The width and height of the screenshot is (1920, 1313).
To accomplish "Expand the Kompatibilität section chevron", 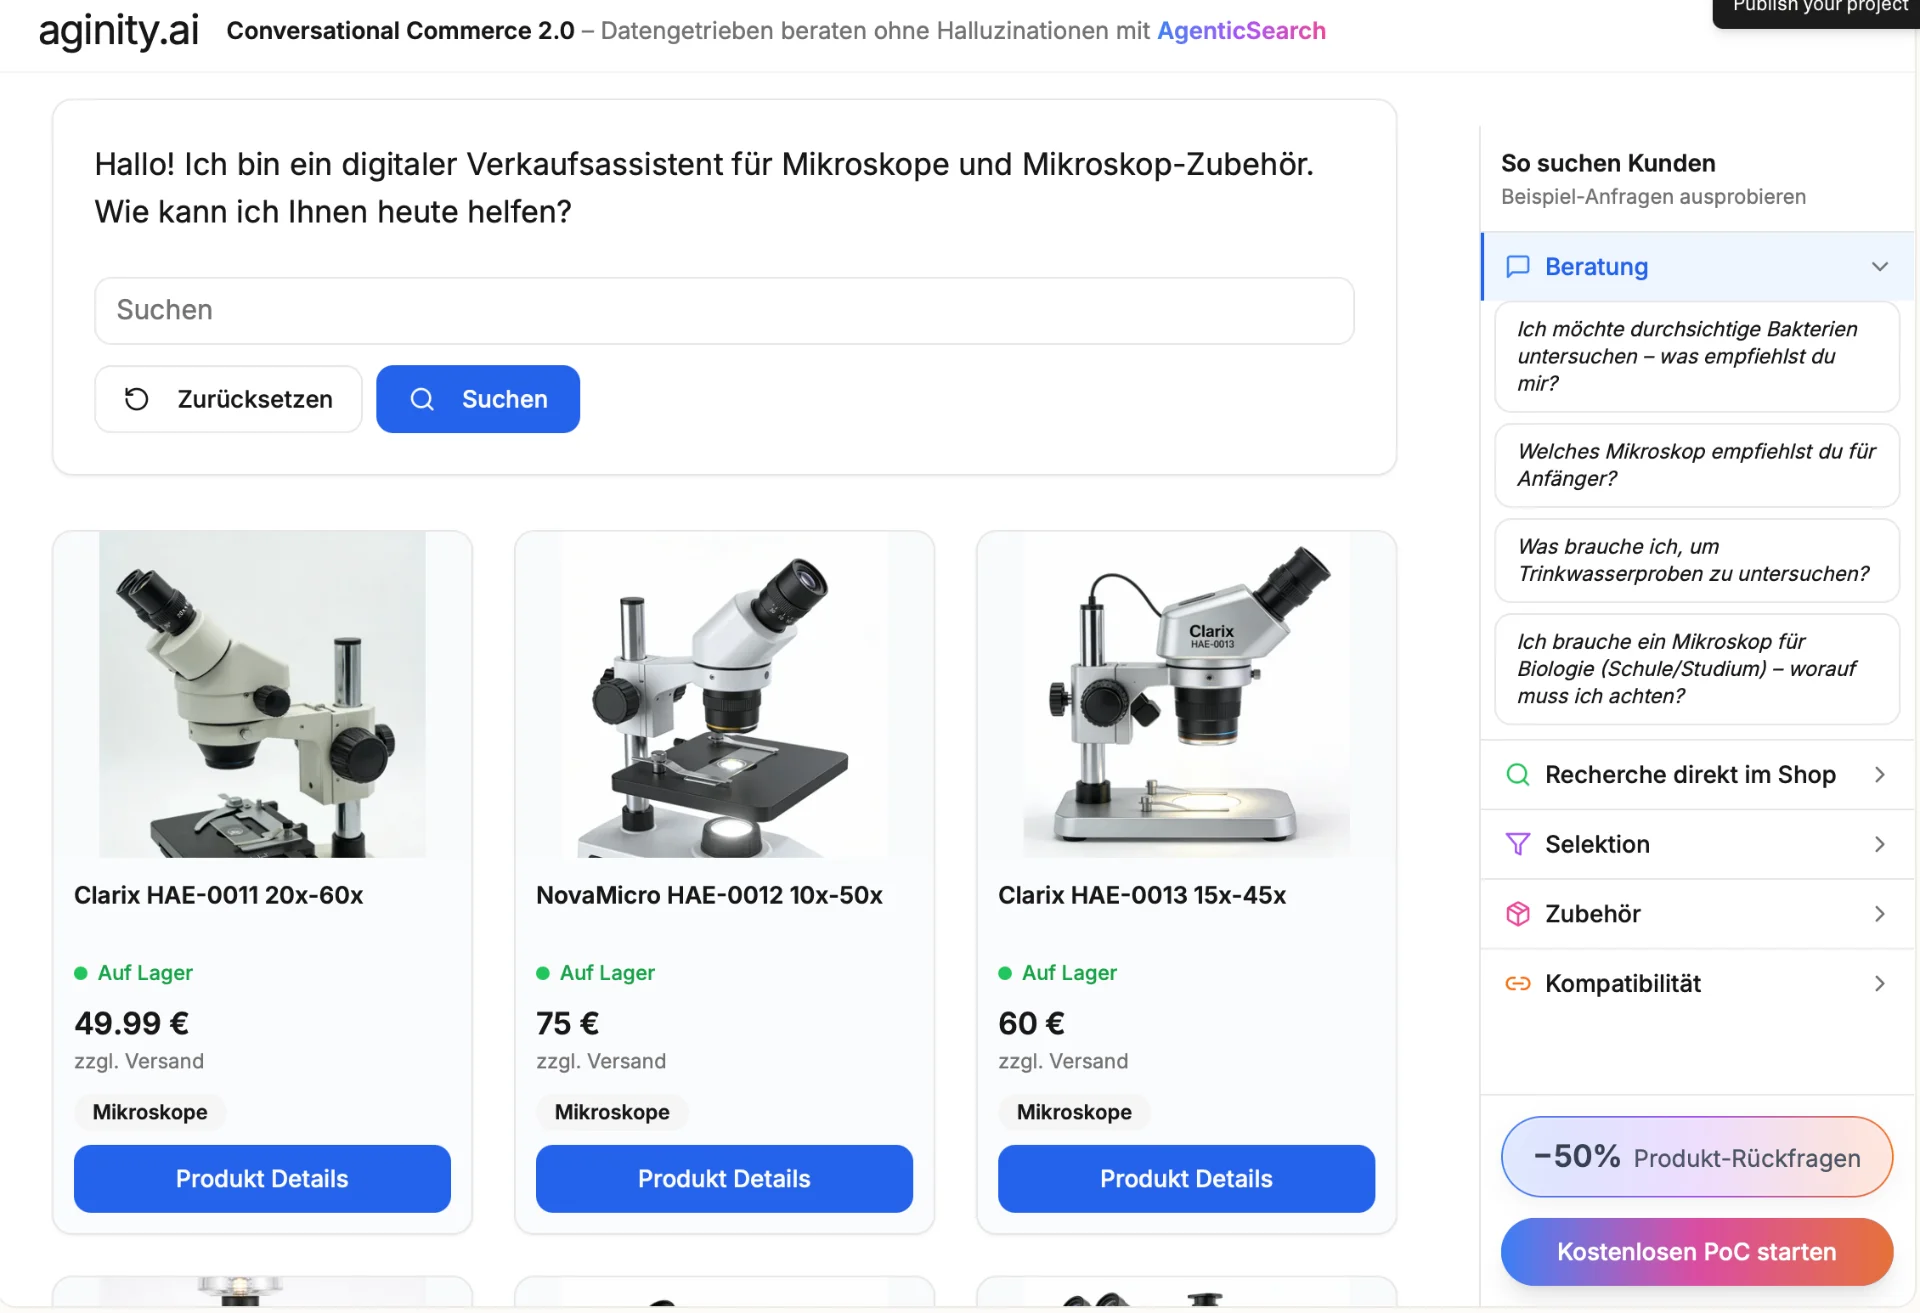I will point(1879,984).
